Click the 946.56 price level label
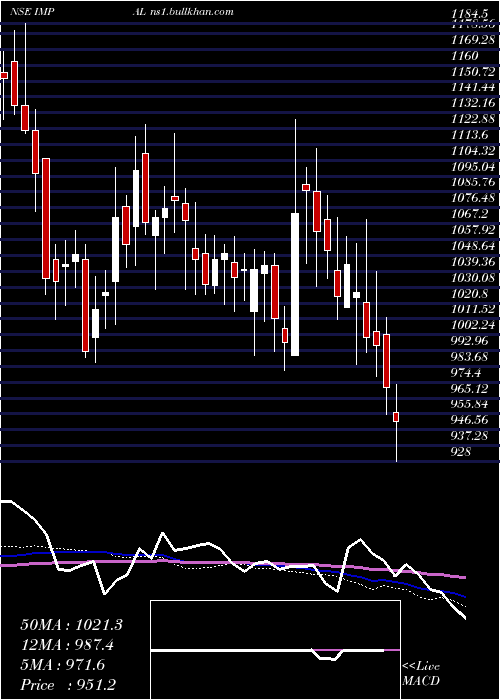The width and height of the screenshot is (500, 700). pyautogui.click(x=470, y=420)
